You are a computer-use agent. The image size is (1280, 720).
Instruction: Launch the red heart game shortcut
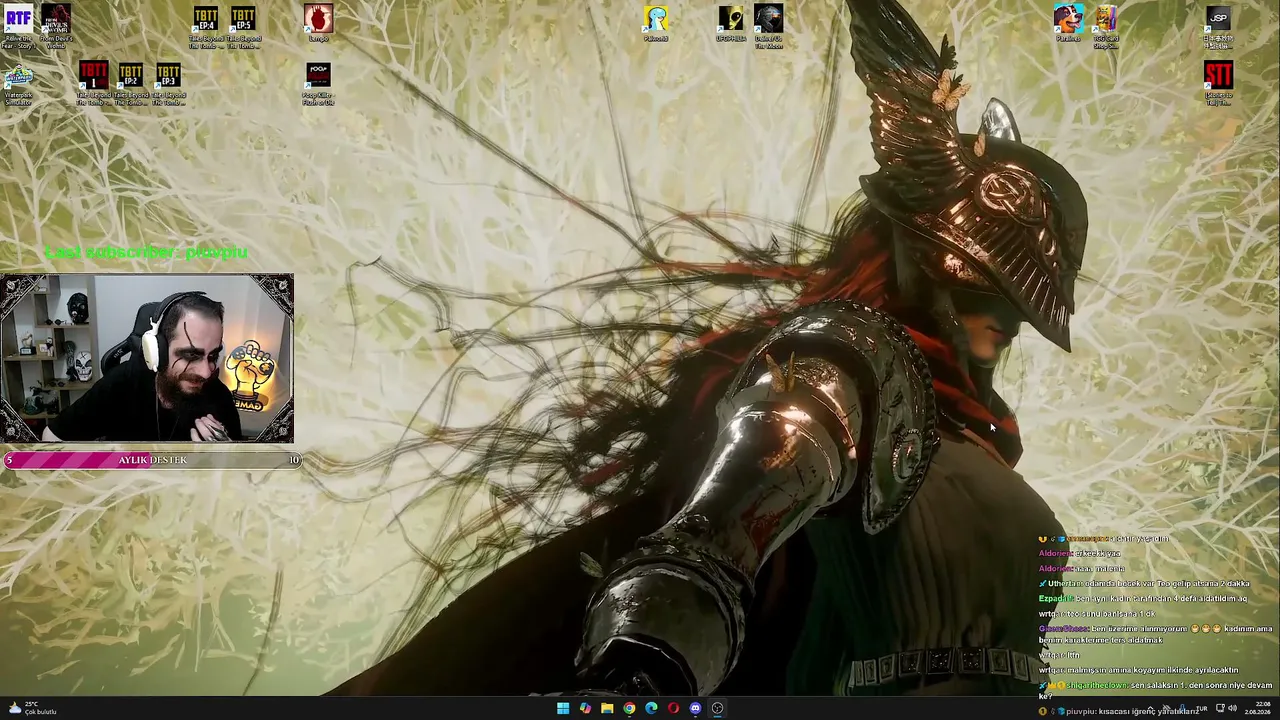(x=318, y=23)
